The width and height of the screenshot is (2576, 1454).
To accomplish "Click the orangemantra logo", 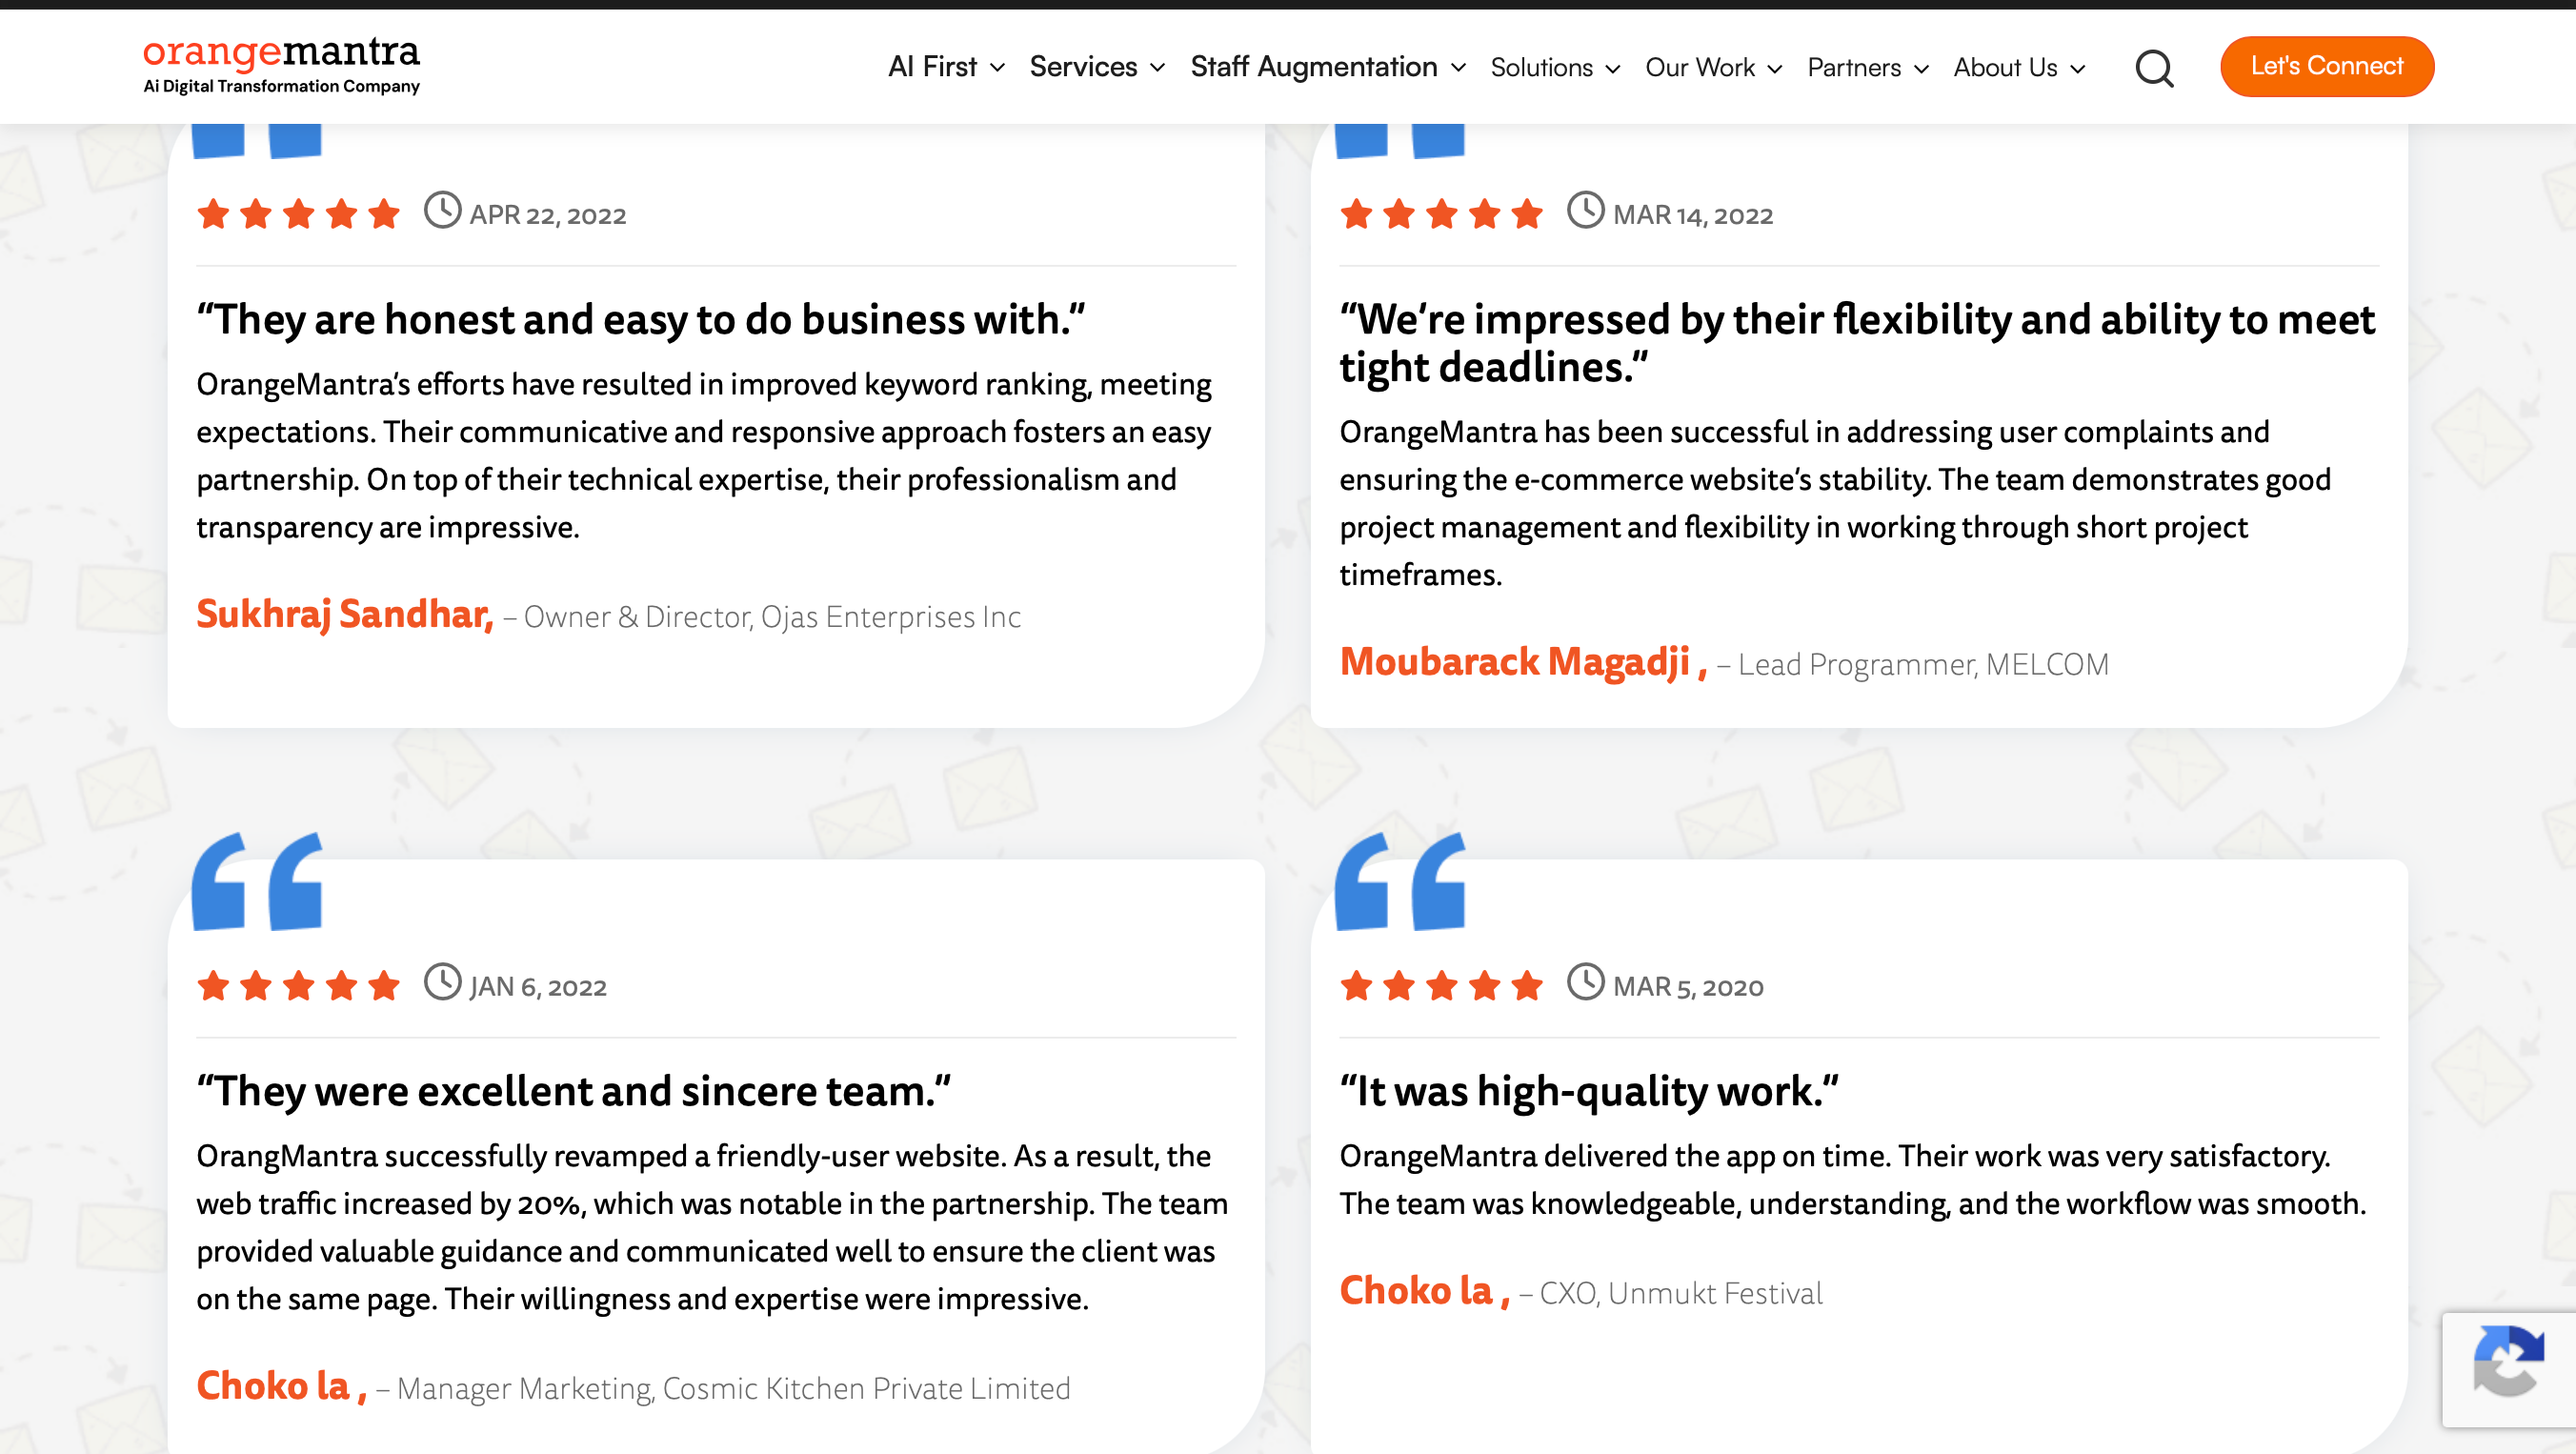I will point(281,64).
